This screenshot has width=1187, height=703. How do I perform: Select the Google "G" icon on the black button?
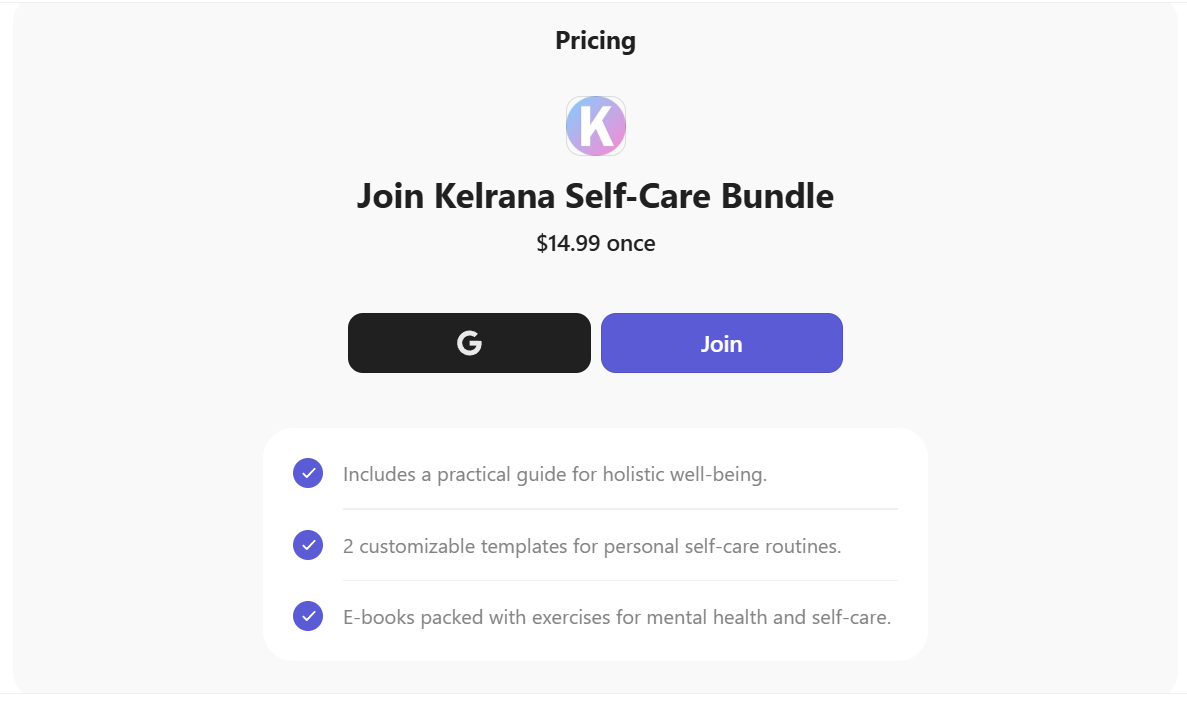tap(469, 342)
